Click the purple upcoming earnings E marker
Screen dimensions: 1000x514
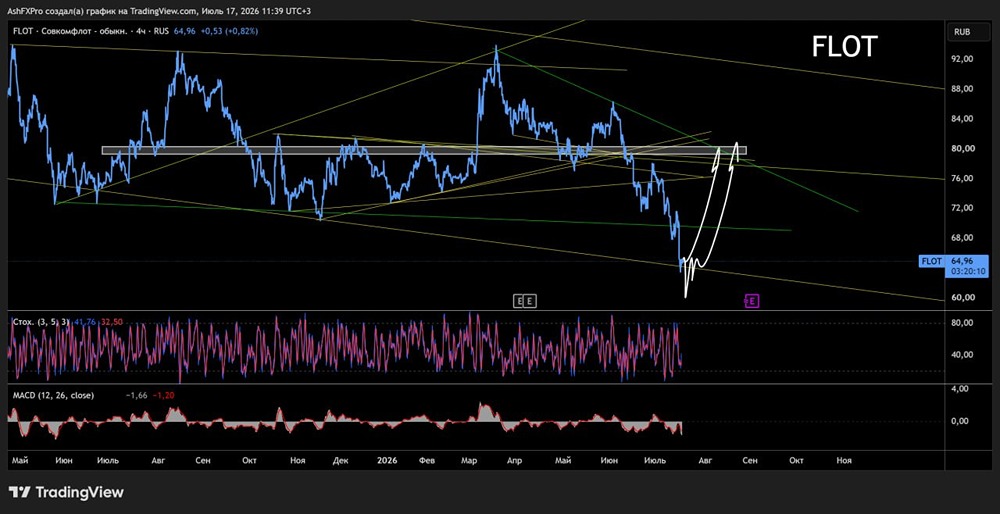coord(752,300)
